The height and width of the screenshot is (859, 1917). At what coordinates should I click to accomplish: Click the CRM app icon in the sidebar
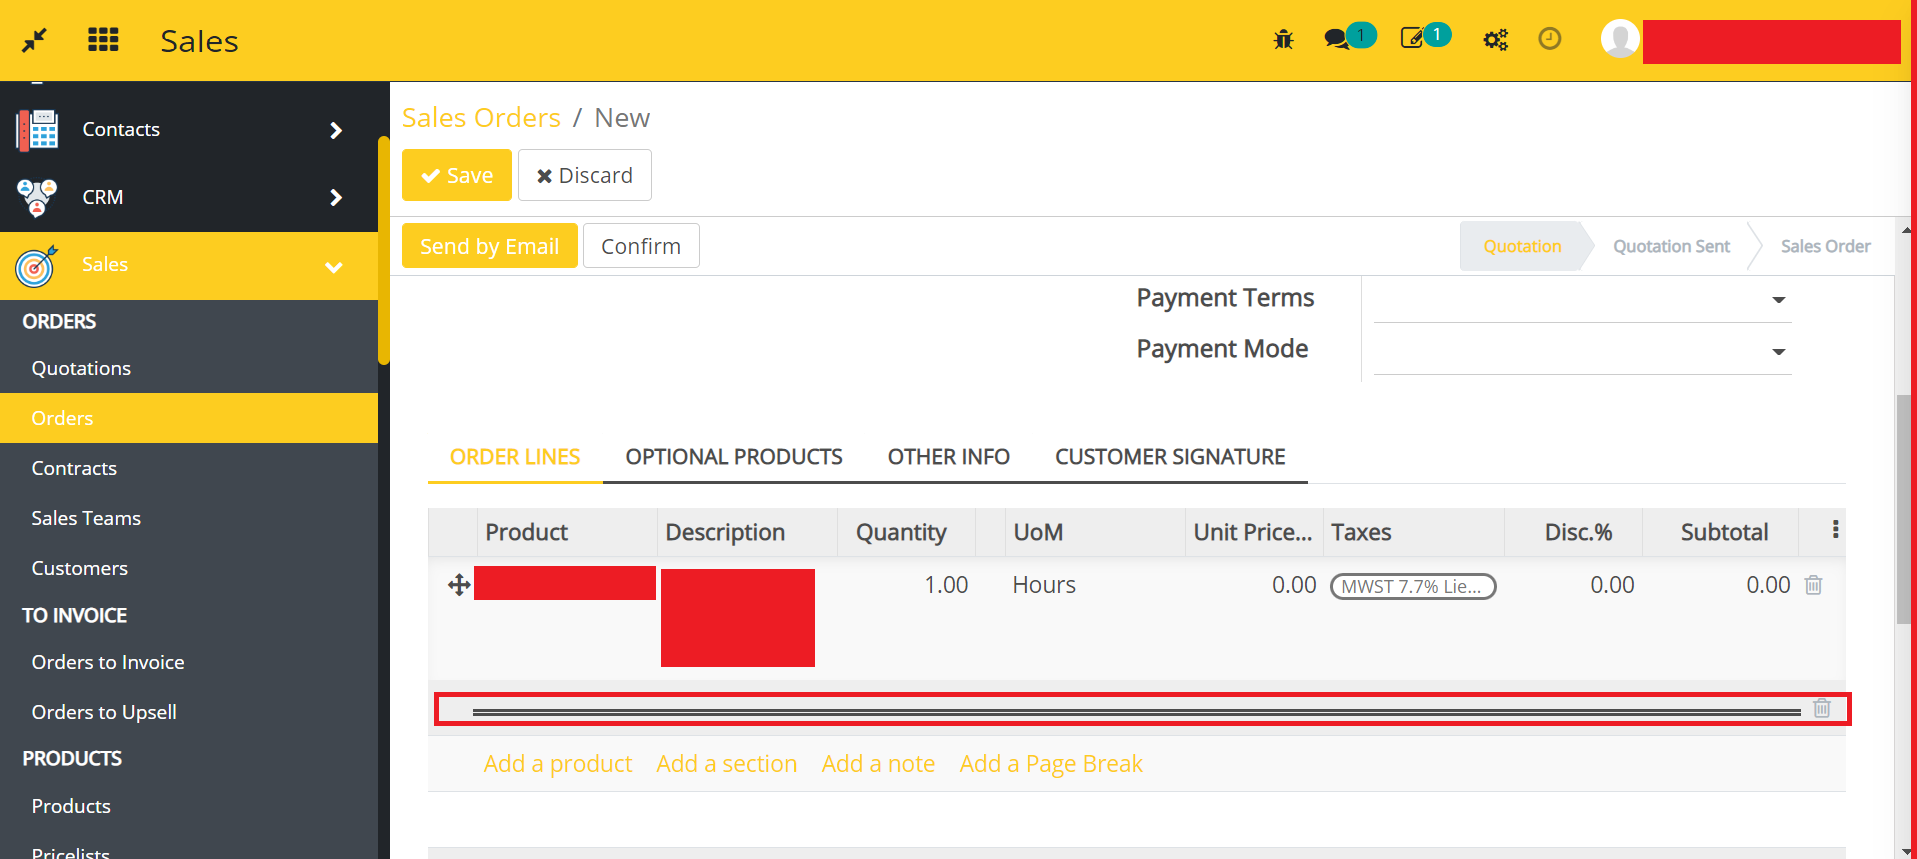point(37,197)
